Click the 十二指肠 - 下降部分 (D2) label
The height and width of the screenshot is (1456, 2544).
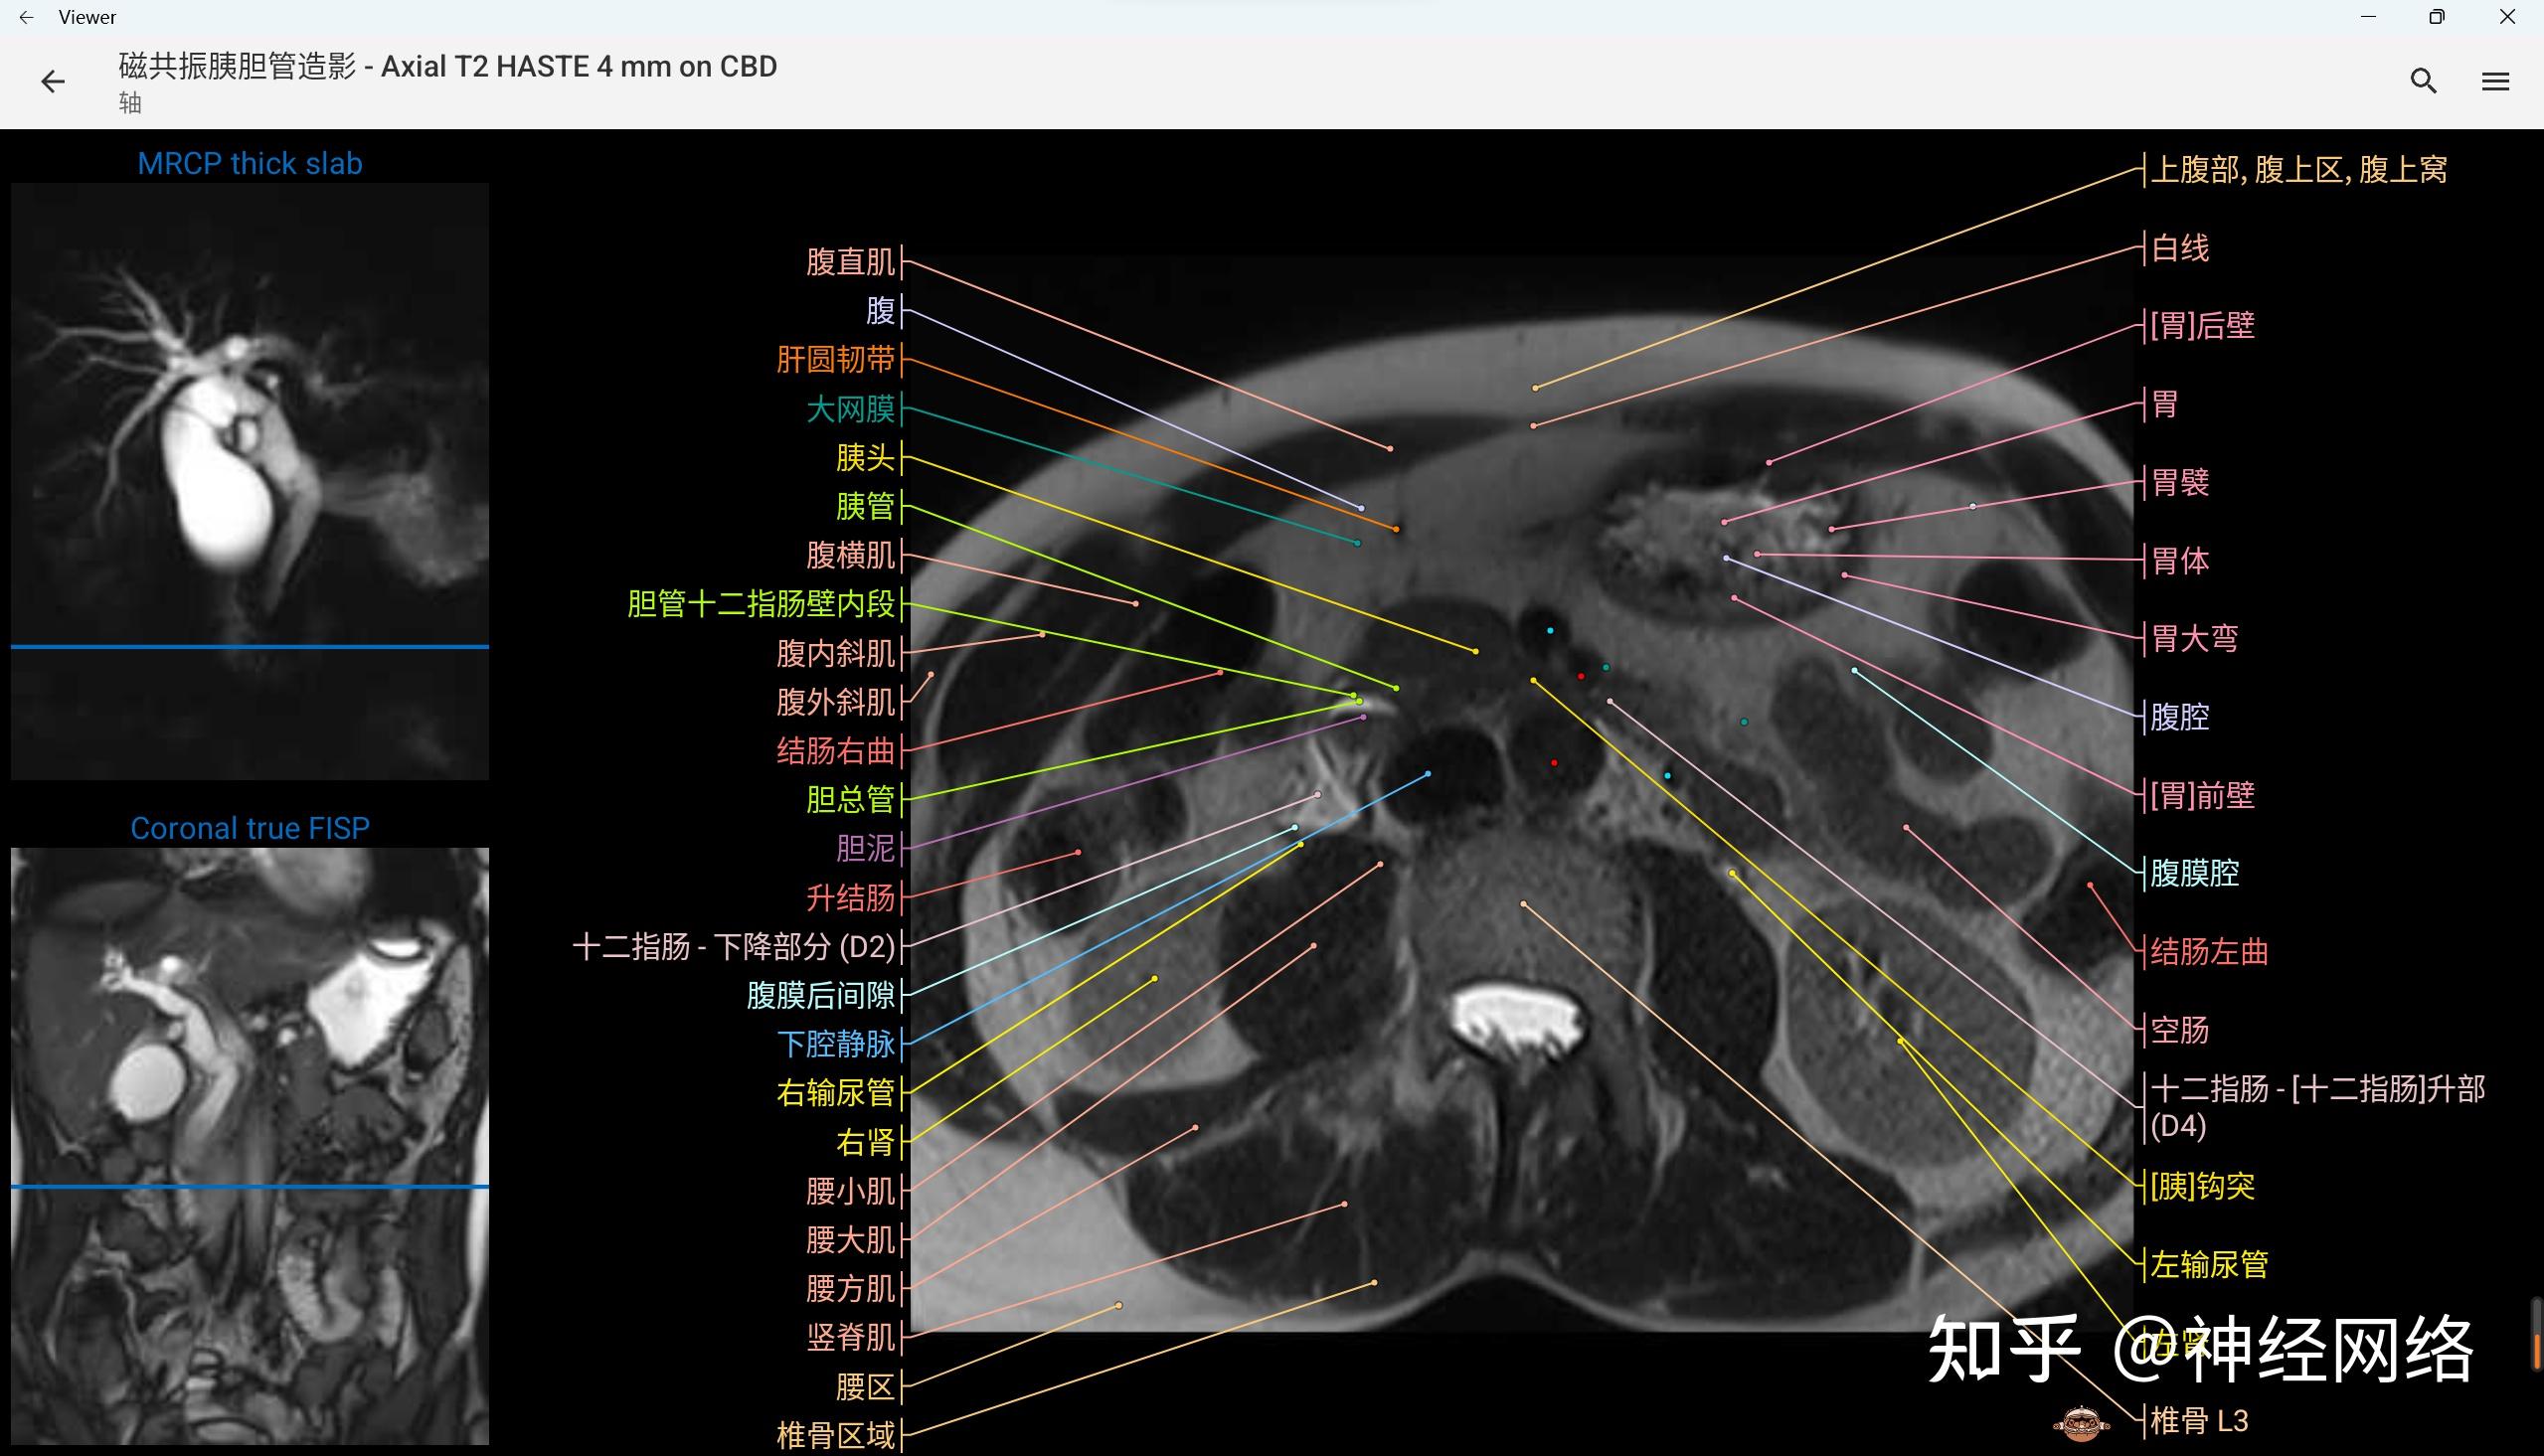pos(735,947)
